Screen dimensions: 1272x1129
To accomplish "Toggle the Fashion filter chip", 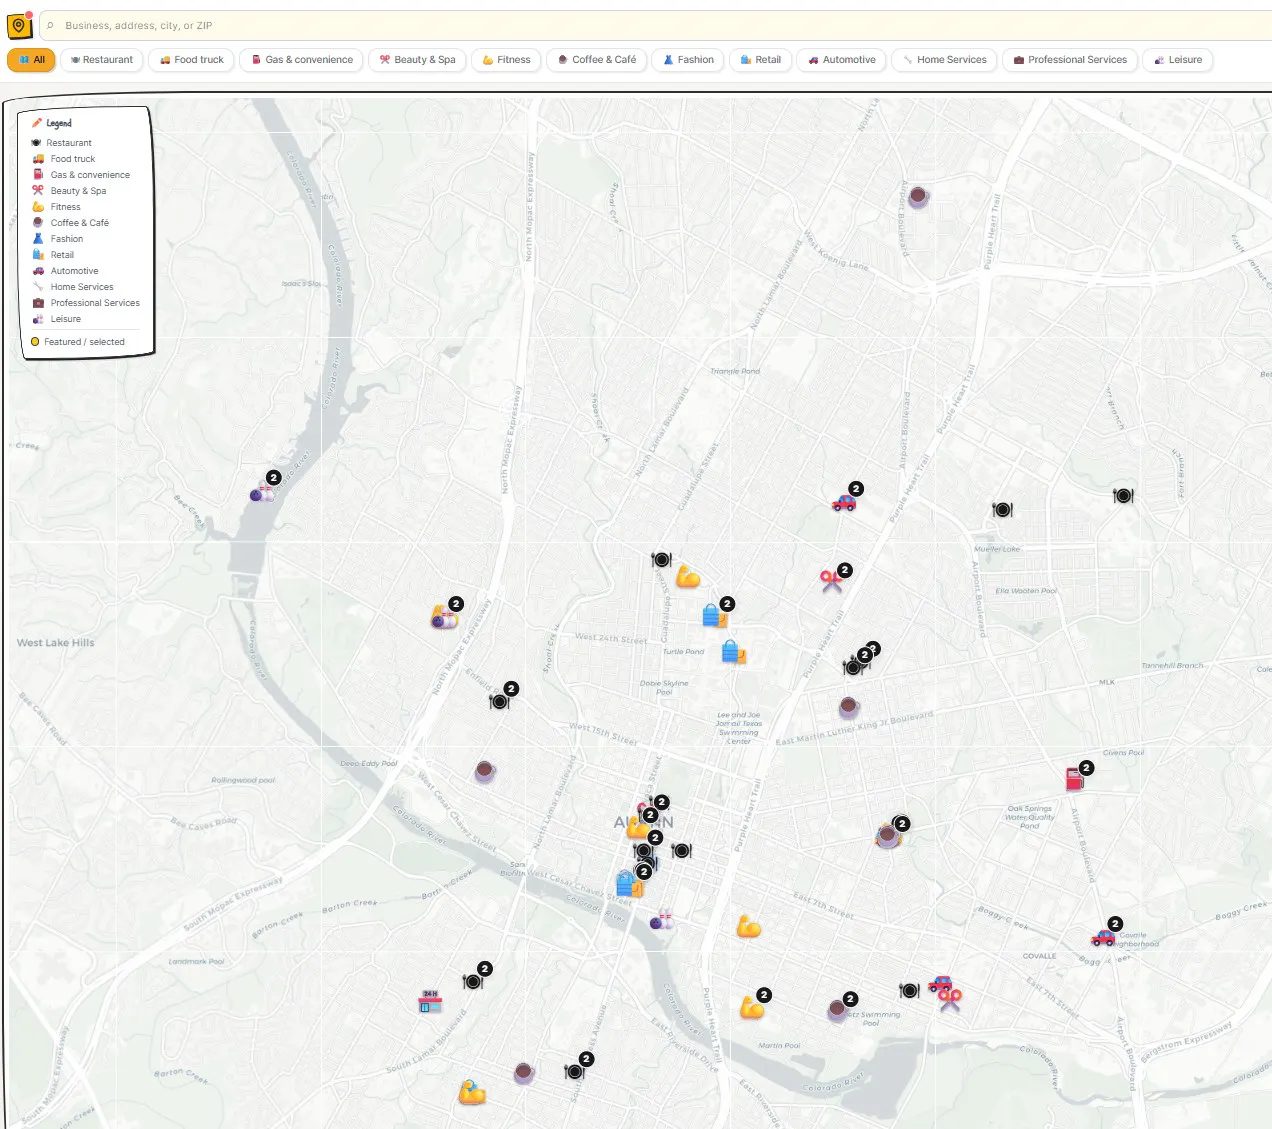I will (x=688, y=60).
